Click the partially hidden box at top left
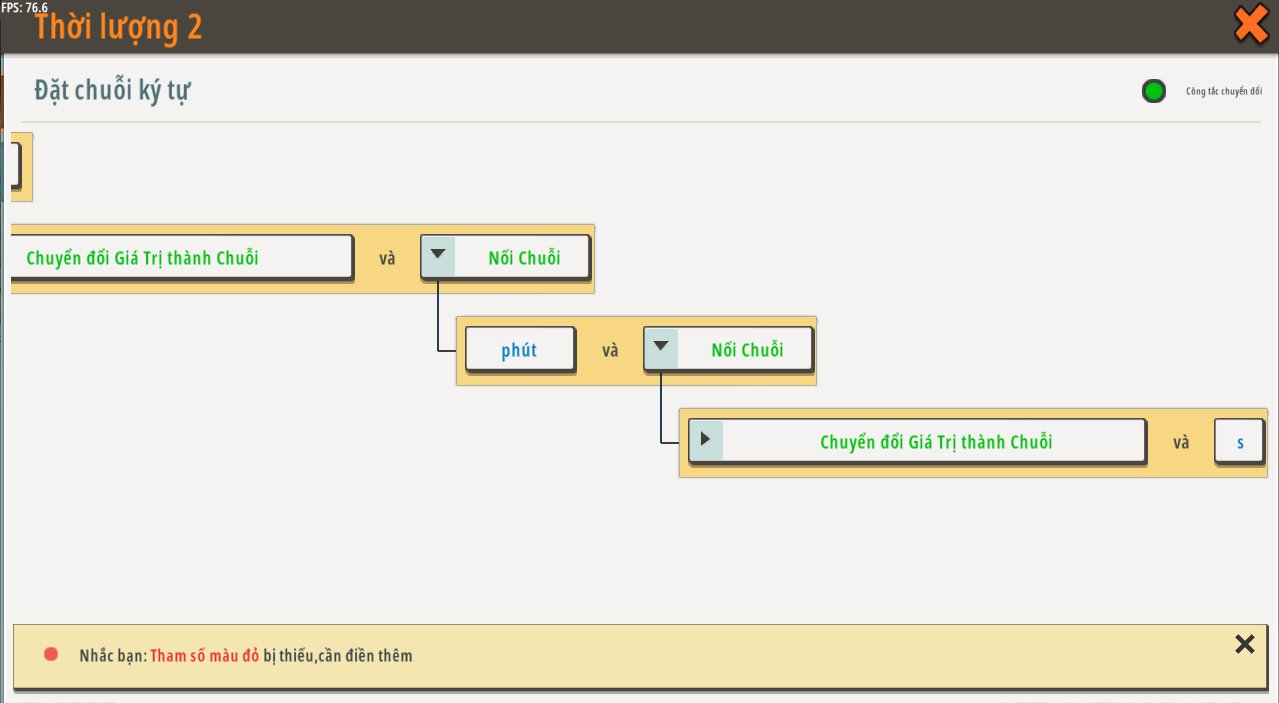1279x703 pixels. coord(14,166)
